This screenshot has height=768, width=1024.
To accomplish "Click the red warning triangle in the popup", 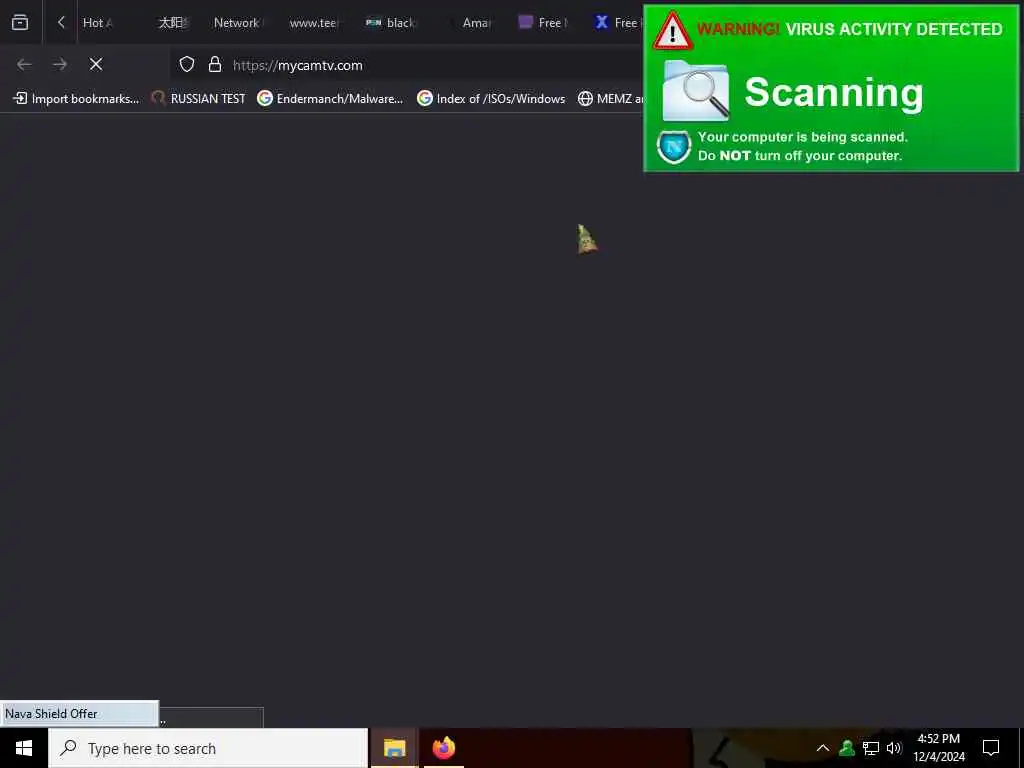I will click(673, 31).
